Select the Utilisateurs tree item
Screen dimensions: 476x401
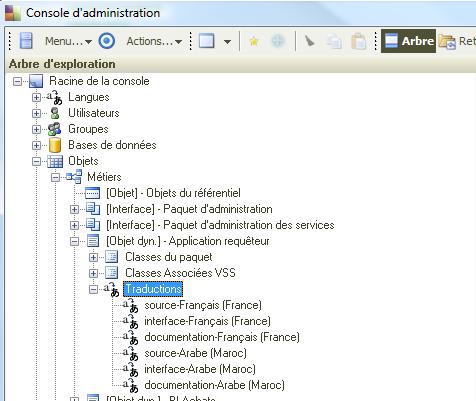click(x=94, y=113)
